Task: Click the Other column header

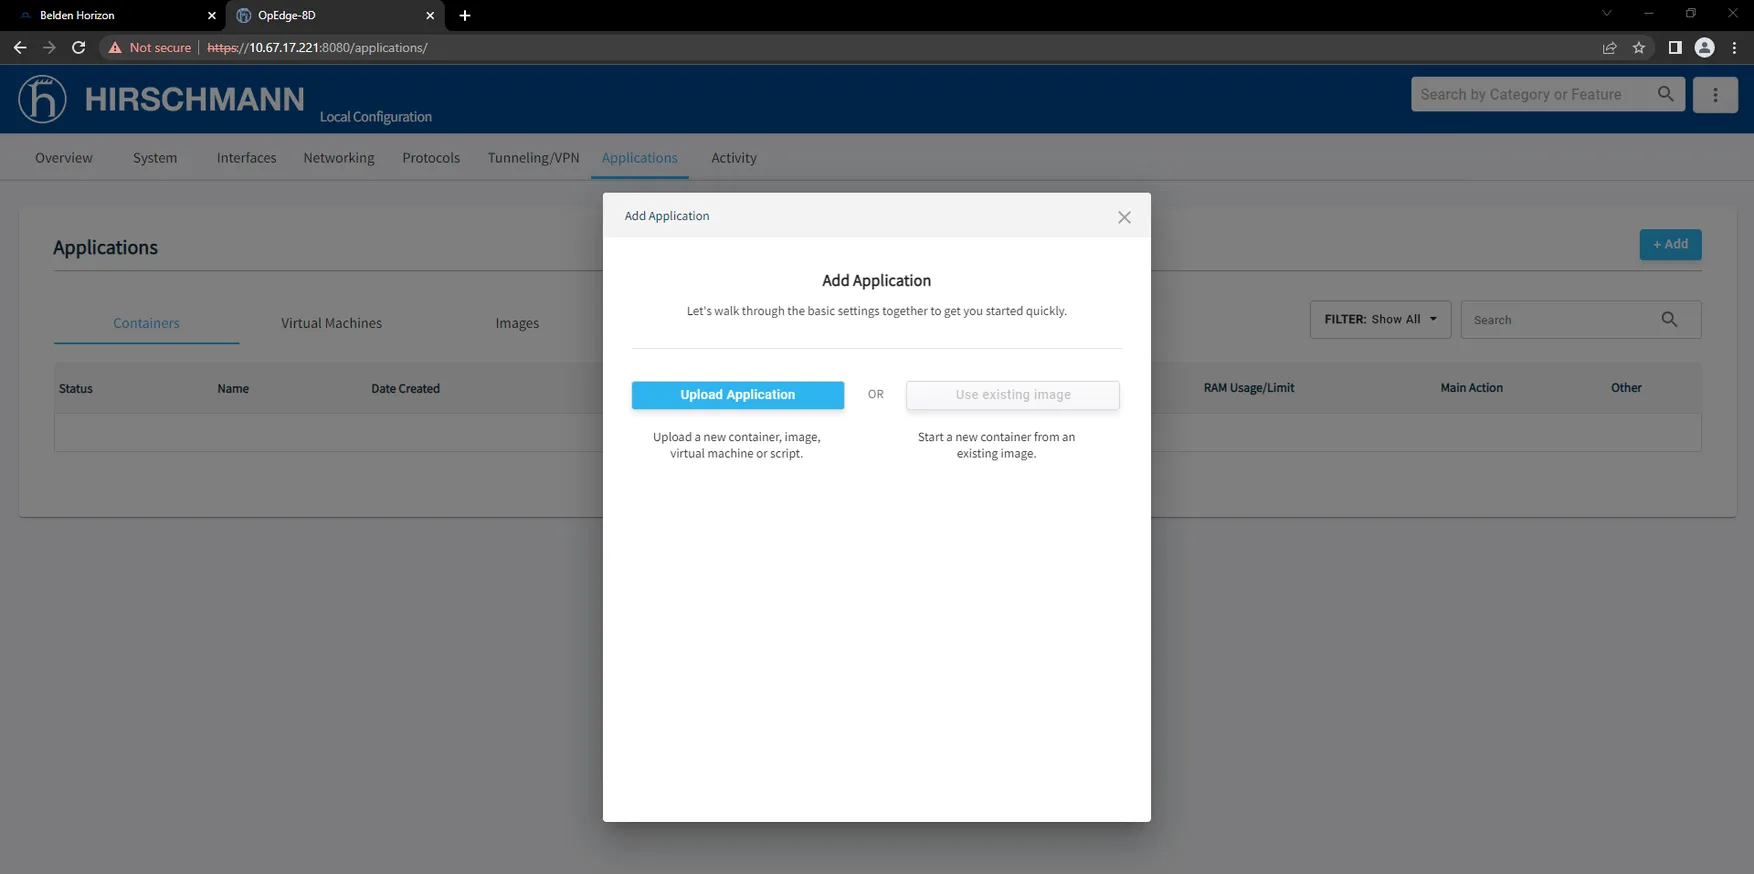Action: [x=1626, y=388]
